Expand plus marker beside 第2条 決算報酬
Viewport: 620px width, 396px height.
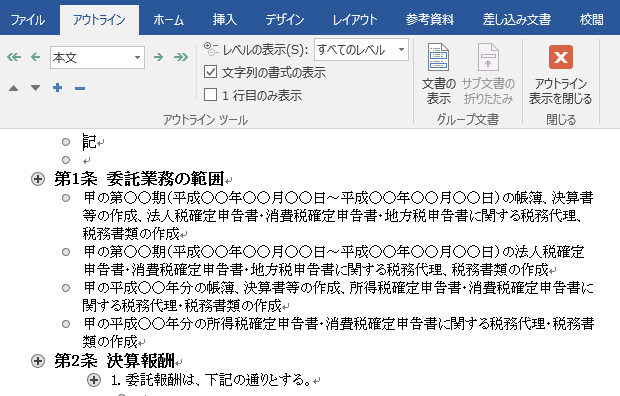38,361
